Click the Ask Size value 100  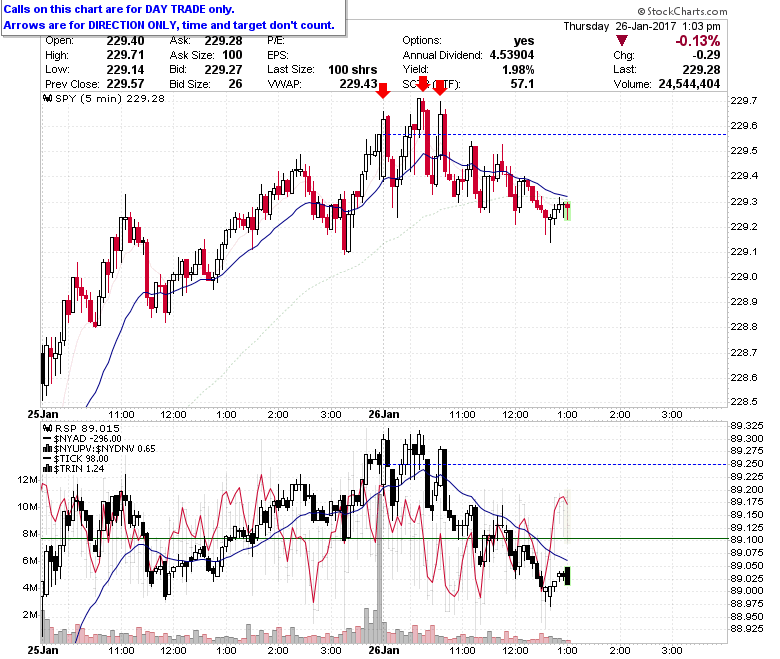pos(232,55)
